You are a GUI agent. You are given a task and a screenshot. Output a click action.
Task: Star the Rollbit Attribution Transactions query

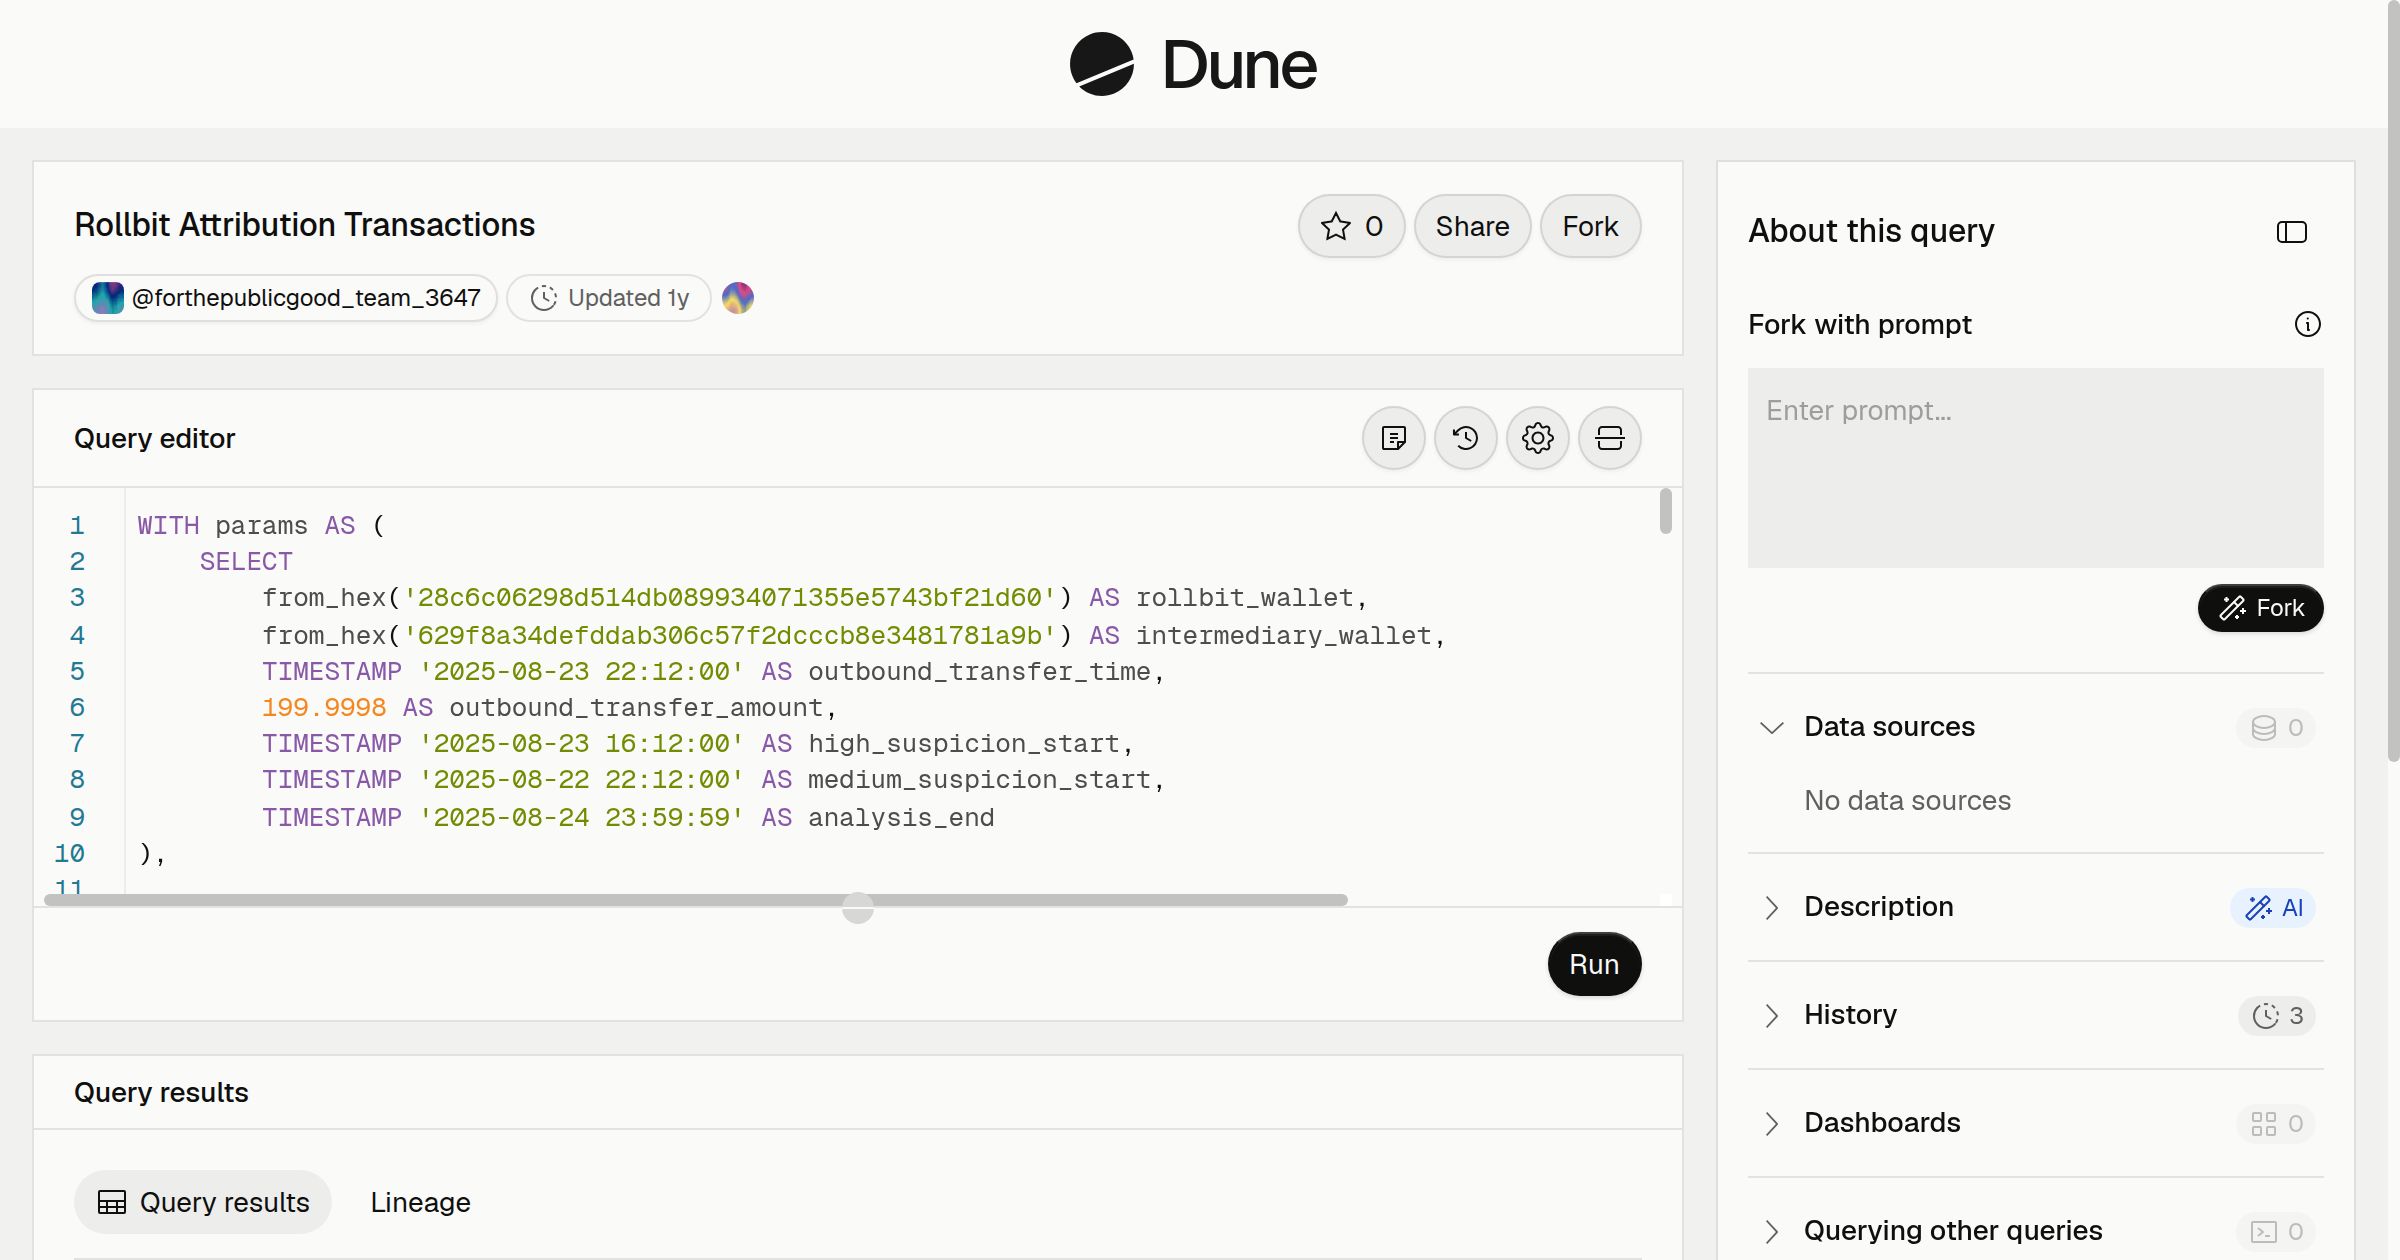1352,226
